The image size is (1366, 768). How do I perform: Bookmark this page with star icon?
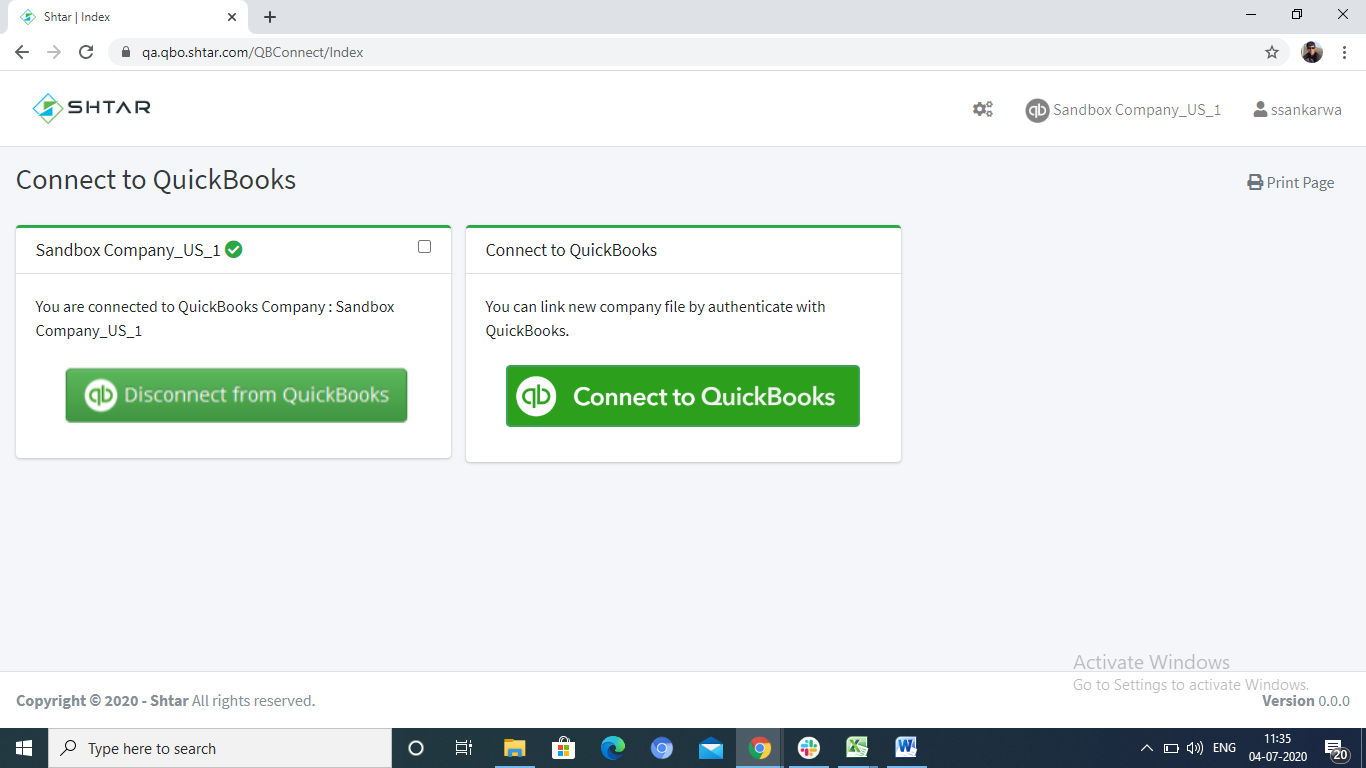pyautogui.click(x=1272, y=52)
